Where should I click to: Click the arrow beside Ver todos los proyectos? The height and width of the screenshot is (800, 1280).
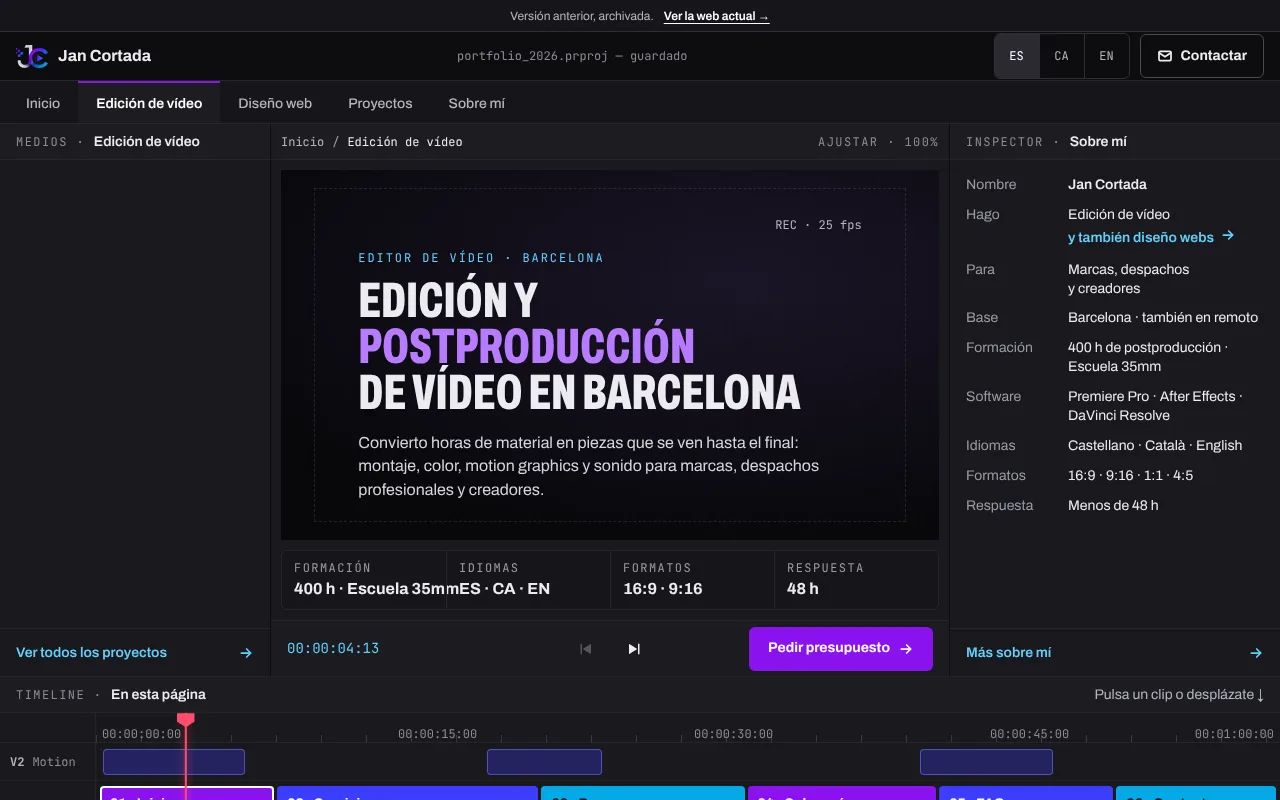pos(246,653)
